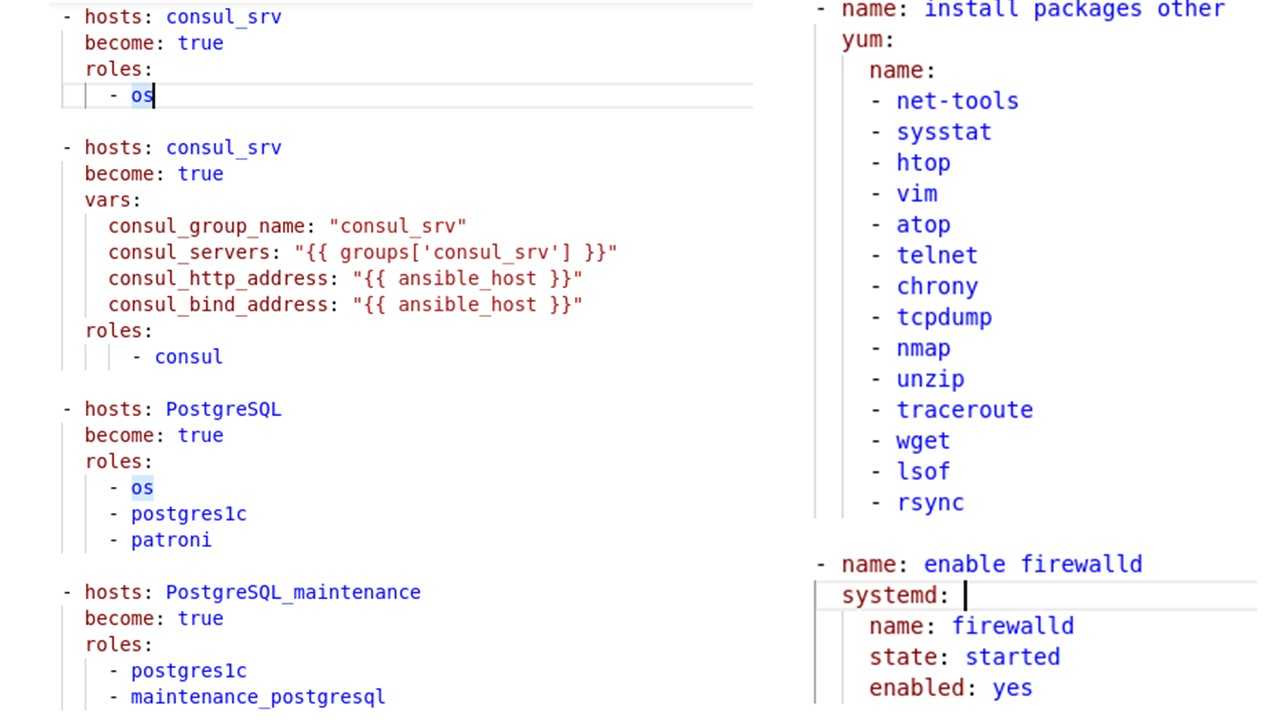Click the 'enable firewalld' task name
The image size is (1280, 720).
point(1081,564)
